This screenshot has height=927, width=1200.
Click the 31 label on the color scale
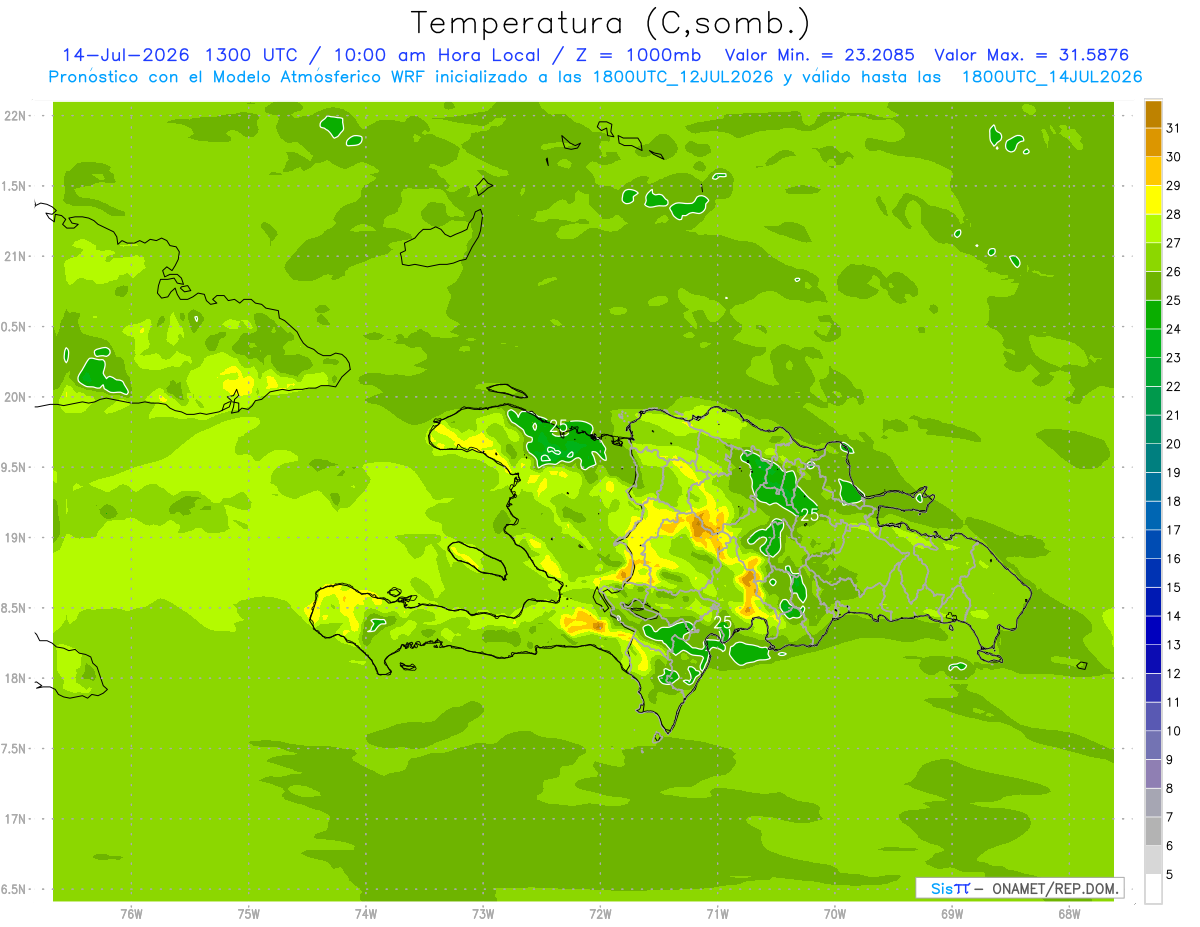(1174, 128)
